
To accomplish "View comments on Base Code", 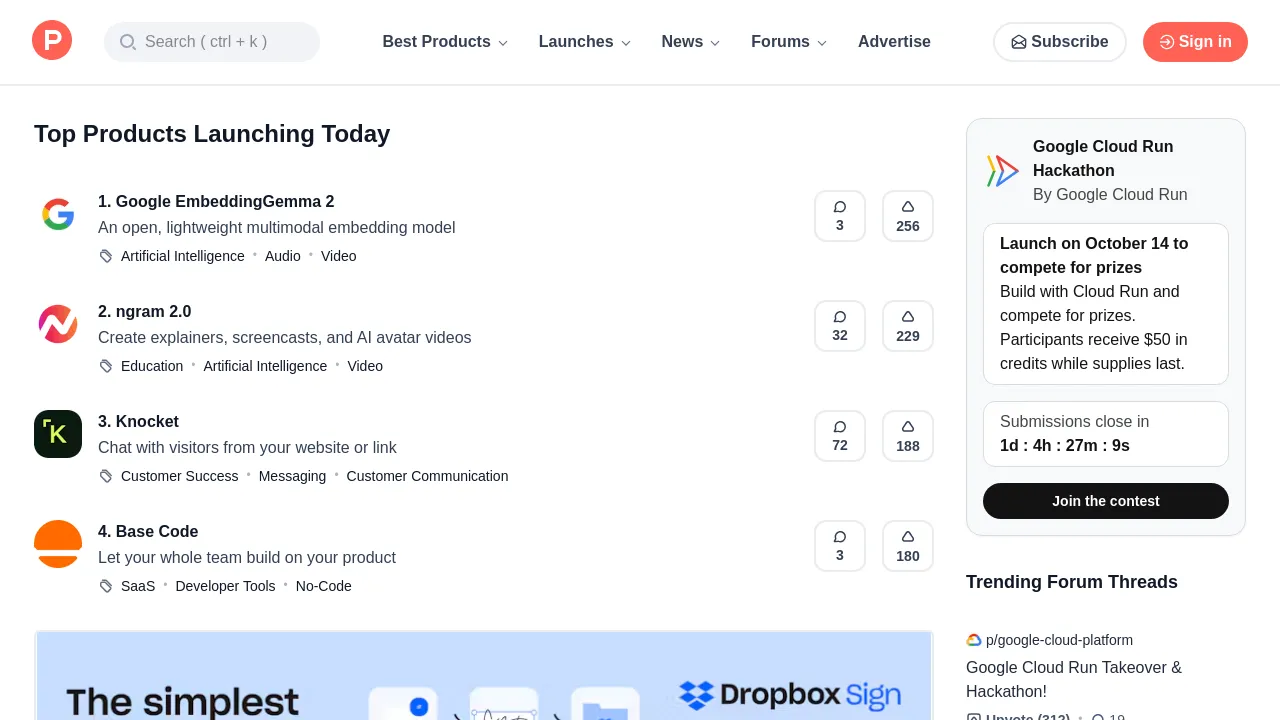I will point(840,546).
